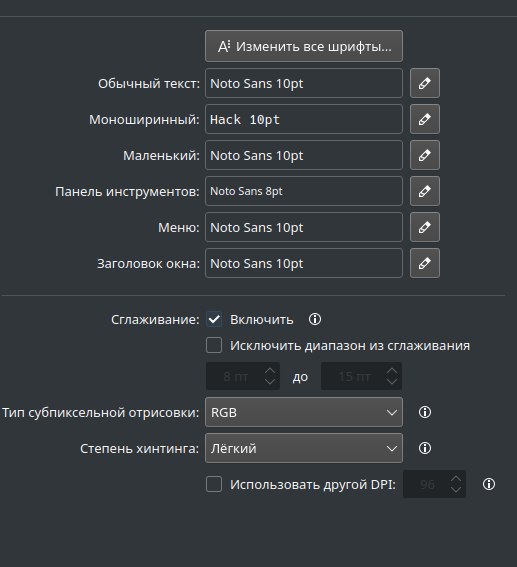The image size is (517, 567).
Task: Edit the Маленький font with pencil icon
Action: coord(425,155)
